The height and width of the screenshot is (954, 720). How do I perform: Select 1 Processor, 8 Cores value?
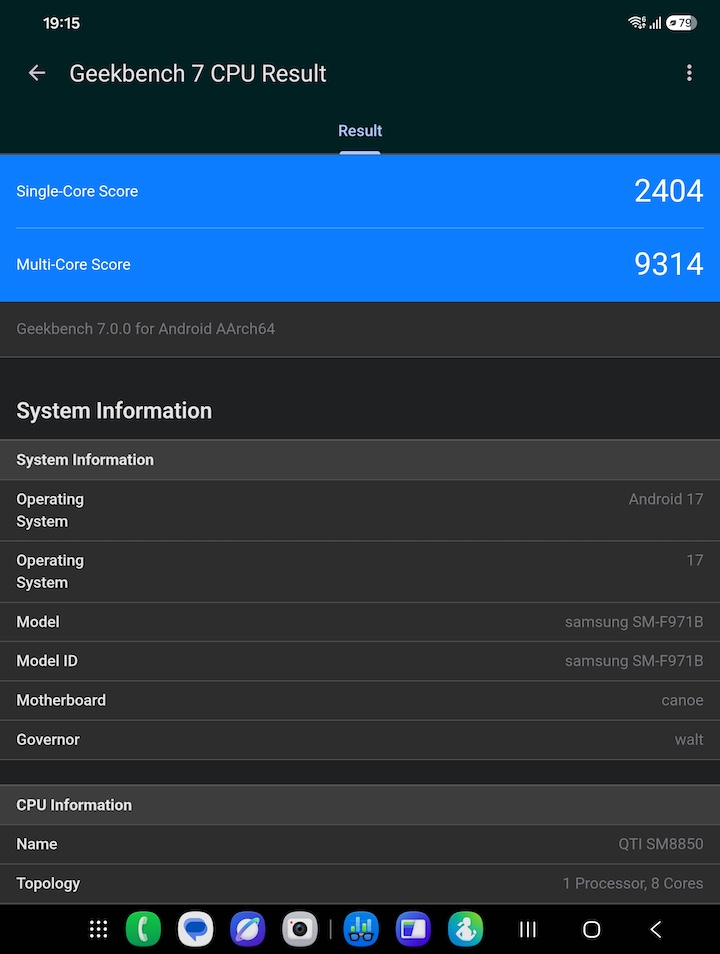click(633, 883)
